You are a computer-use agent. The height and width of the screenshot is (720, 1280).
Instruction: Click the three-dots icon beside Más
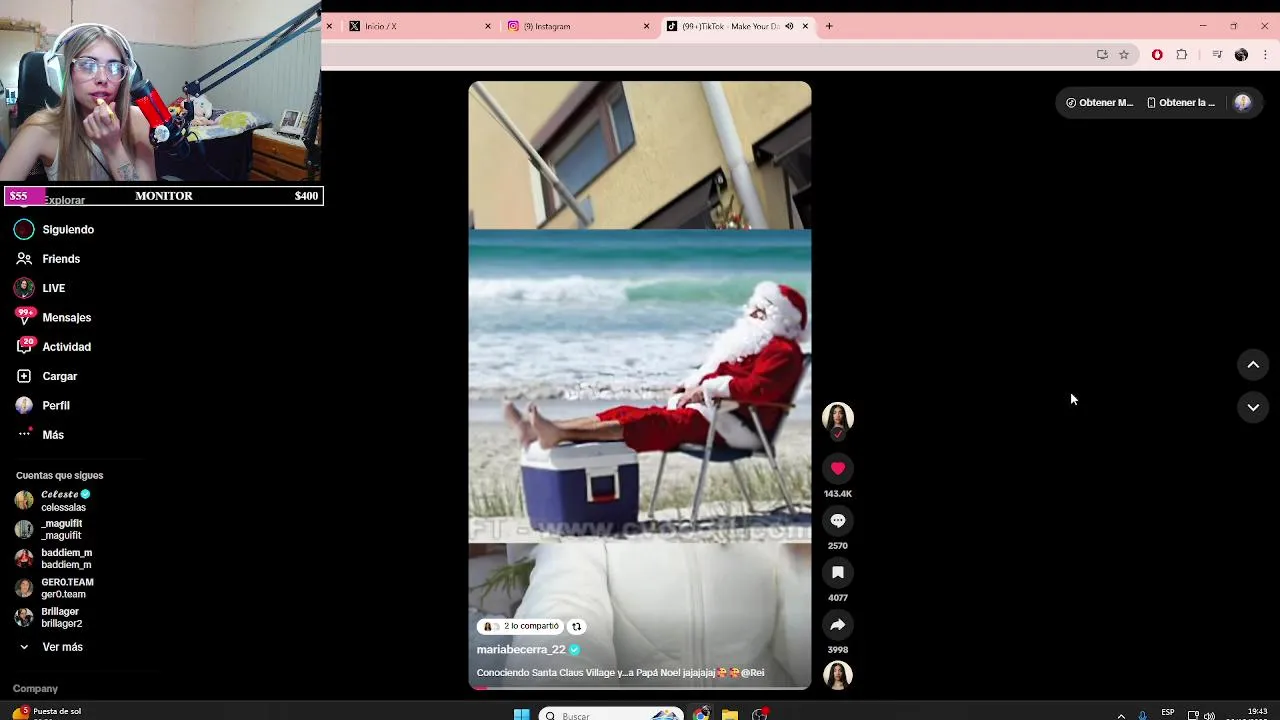tap(24, 434)
